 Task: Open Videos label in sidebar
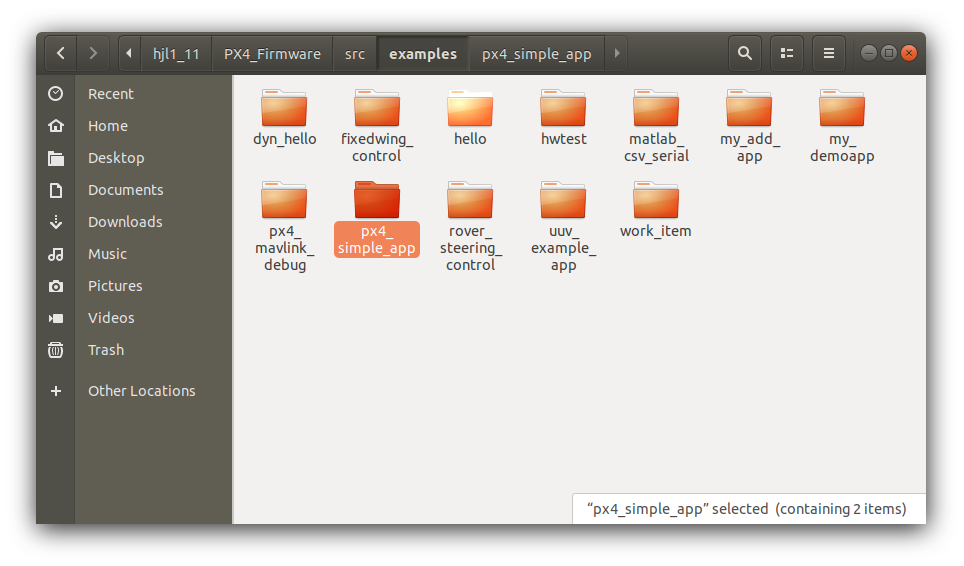[111, 318]
